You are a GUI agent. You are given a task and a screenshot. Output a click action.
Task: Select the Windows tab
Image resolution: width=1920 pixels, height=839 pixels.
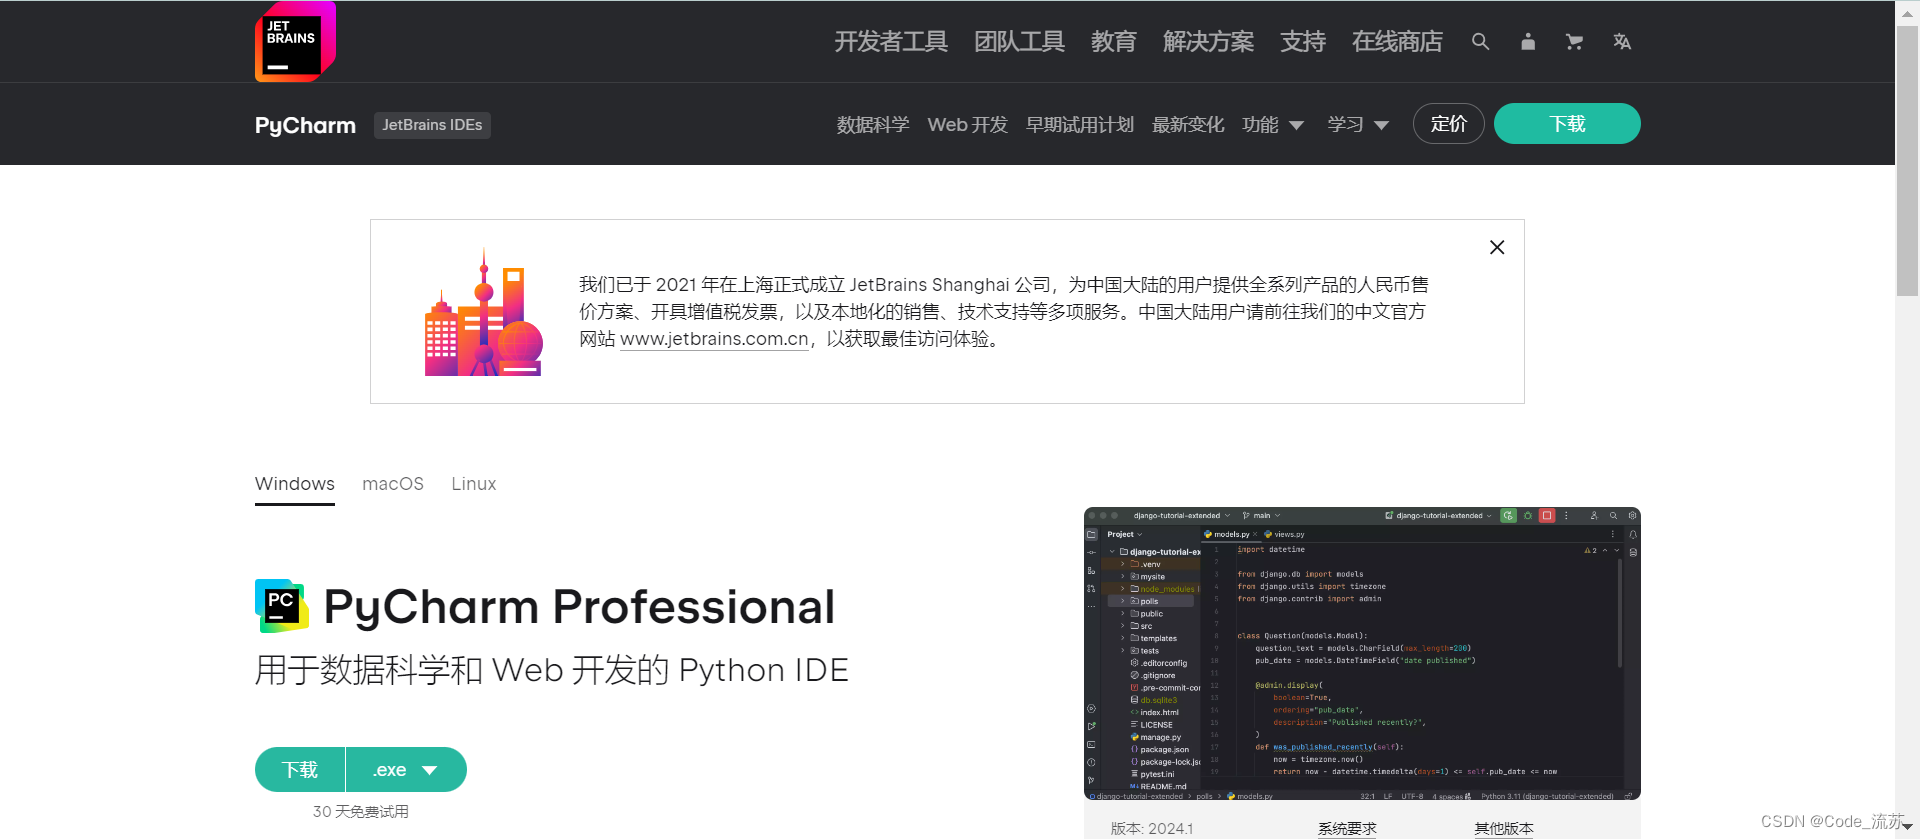(295, 484)
